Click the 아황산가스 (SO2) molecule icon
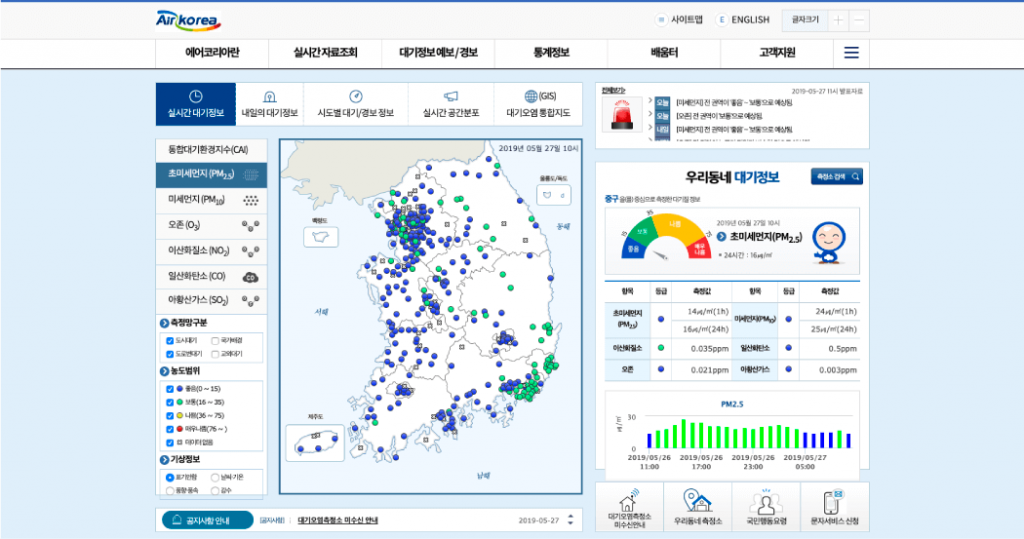 [251, 301]
